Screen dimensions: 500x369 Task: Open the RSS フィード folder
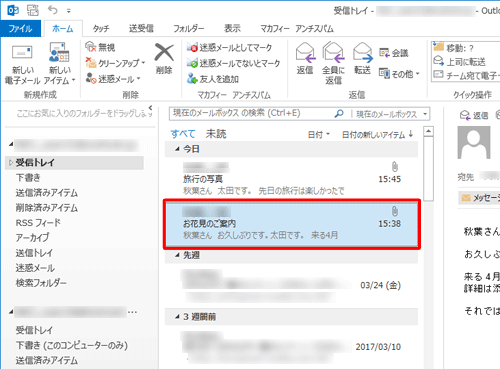(x=38, y=223)
